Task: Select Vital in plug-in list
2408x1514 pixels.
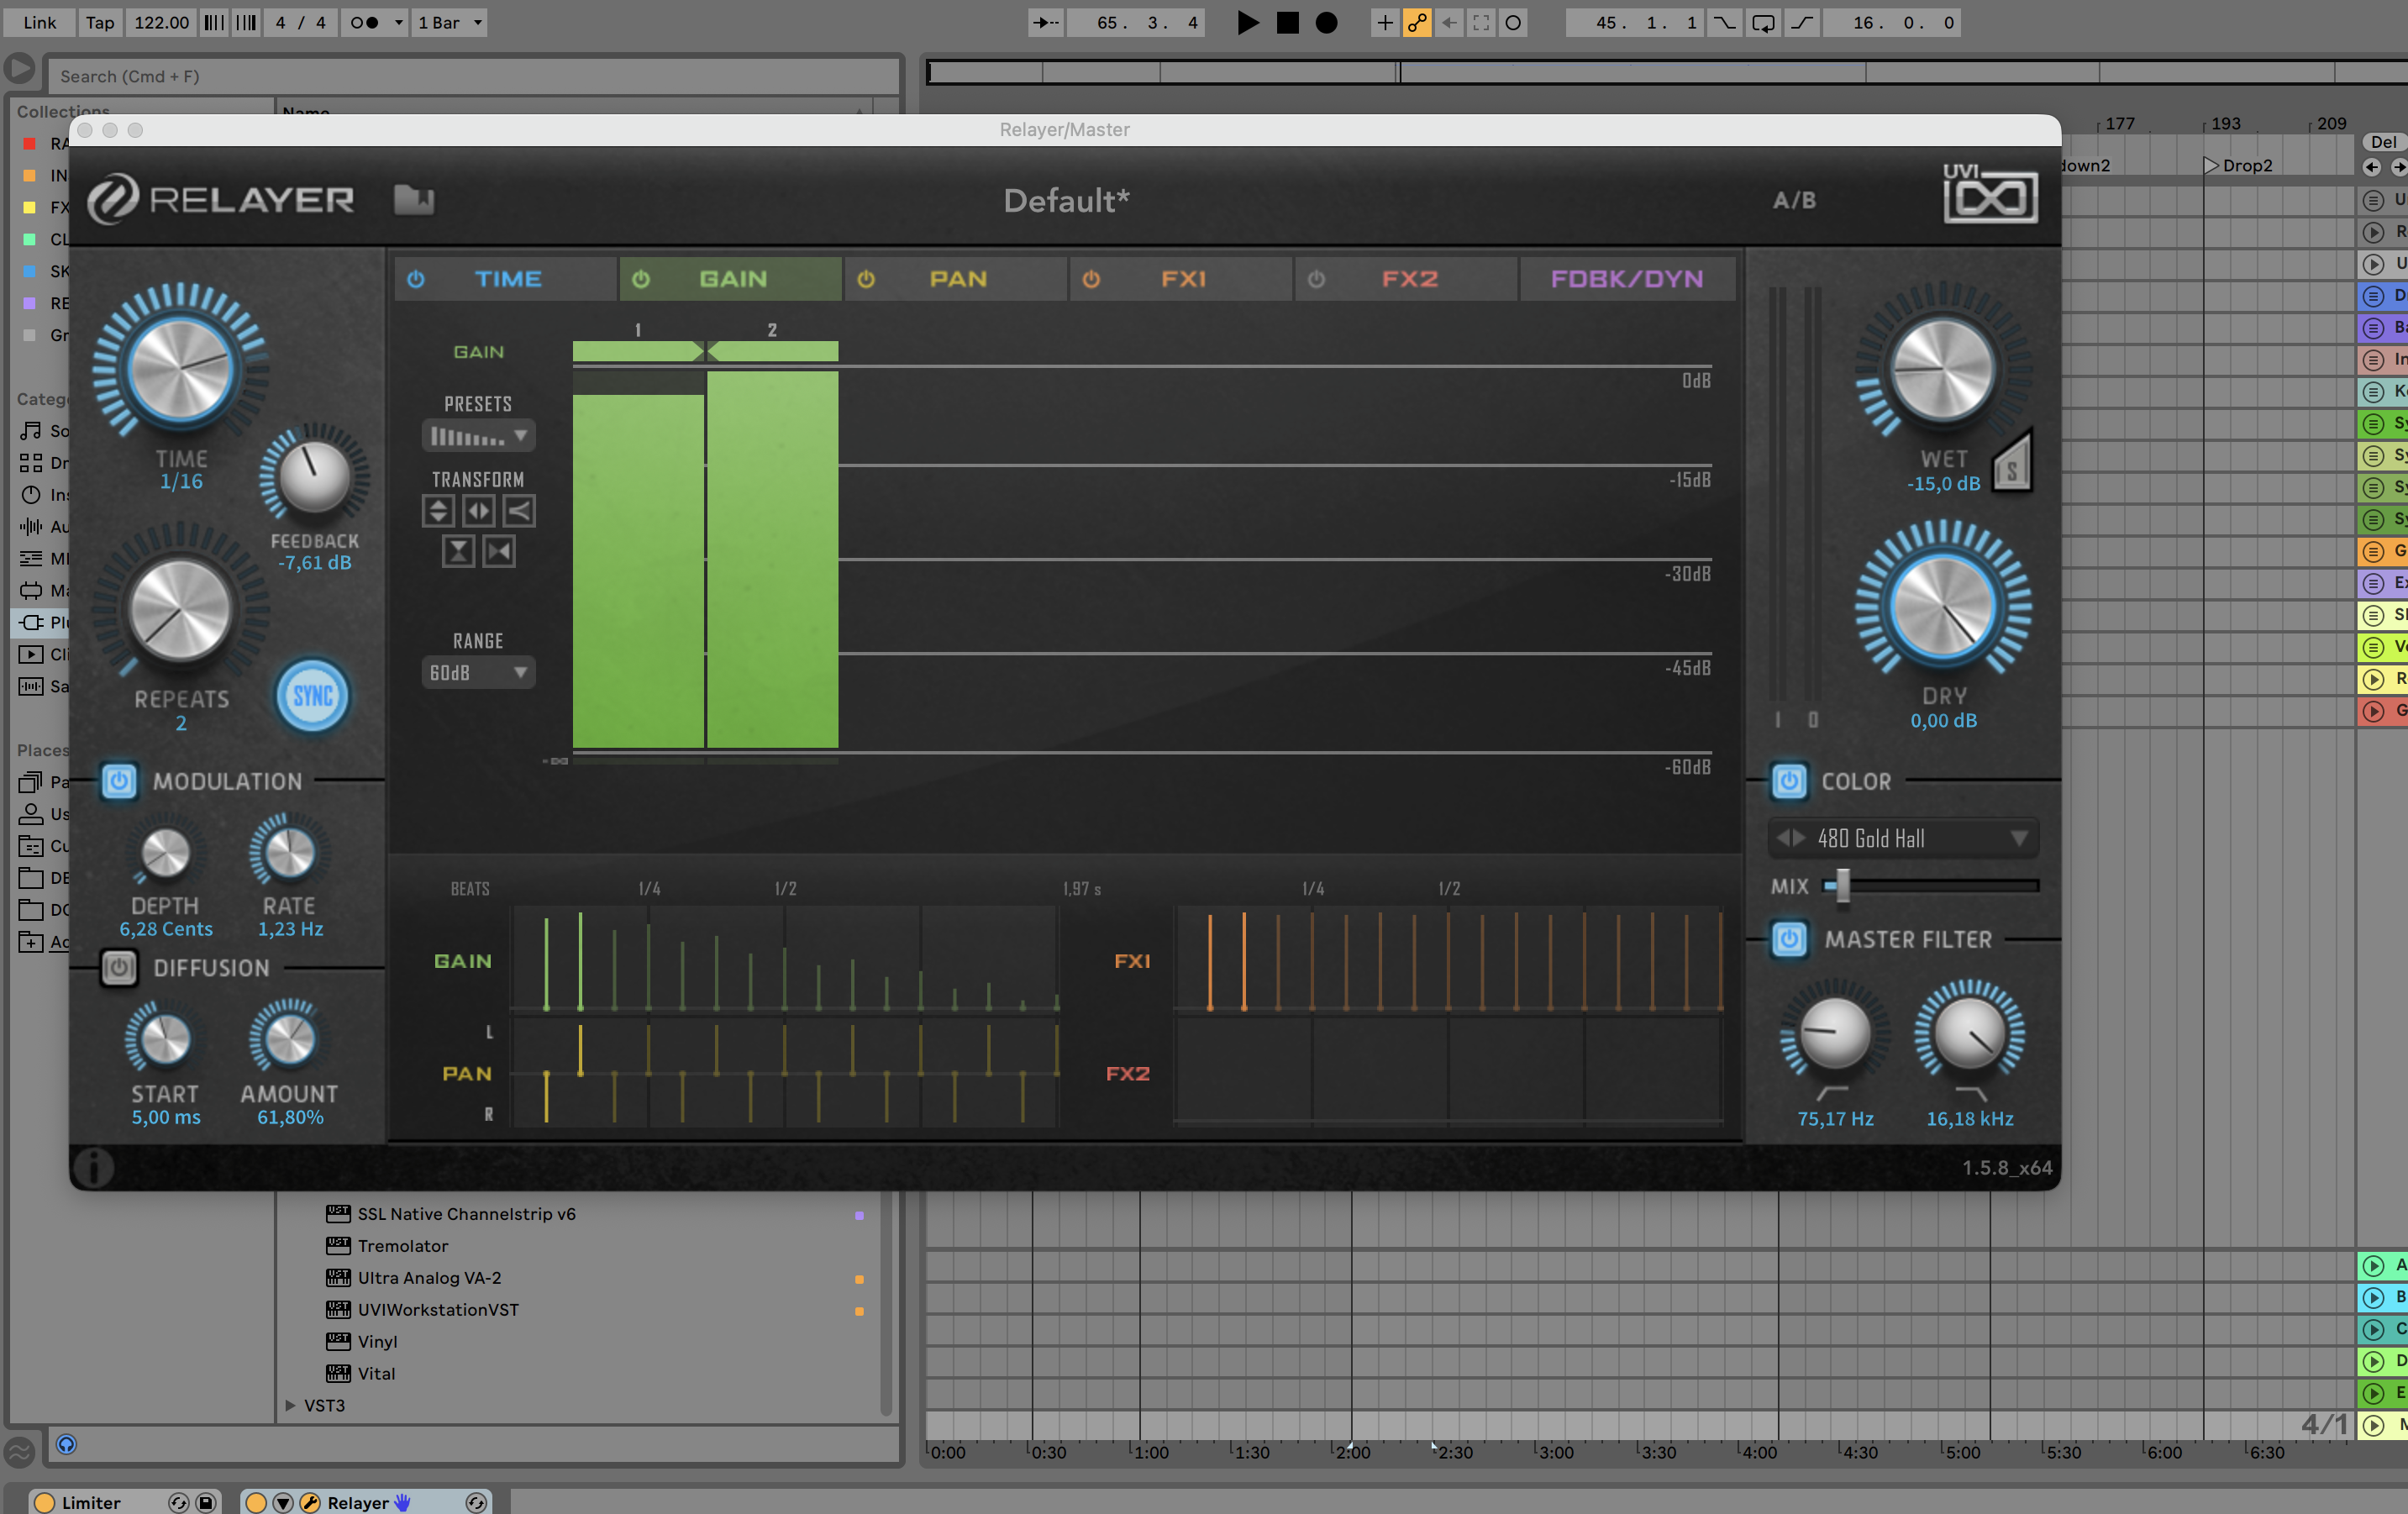Action: coord(376,1373)
